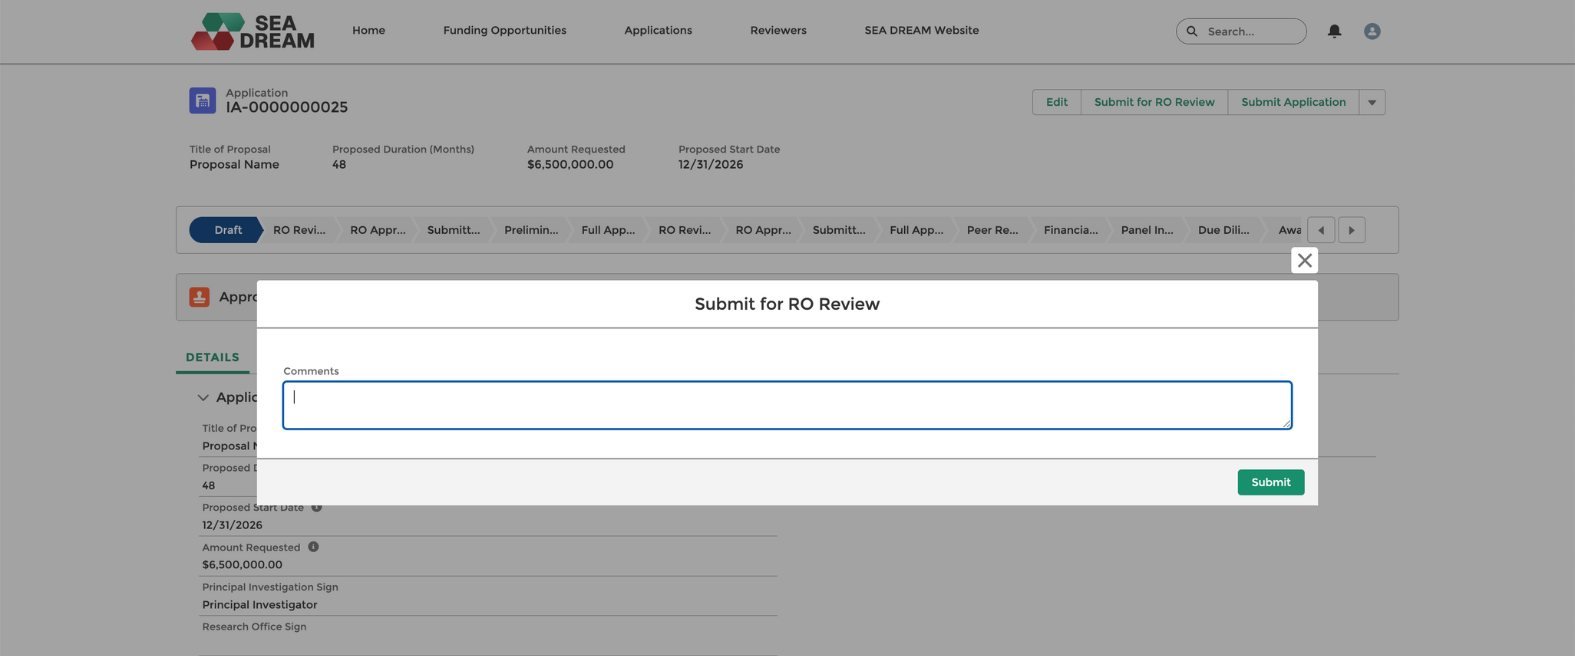
Task: Open Applications nav item
Action: pos(658,30)
